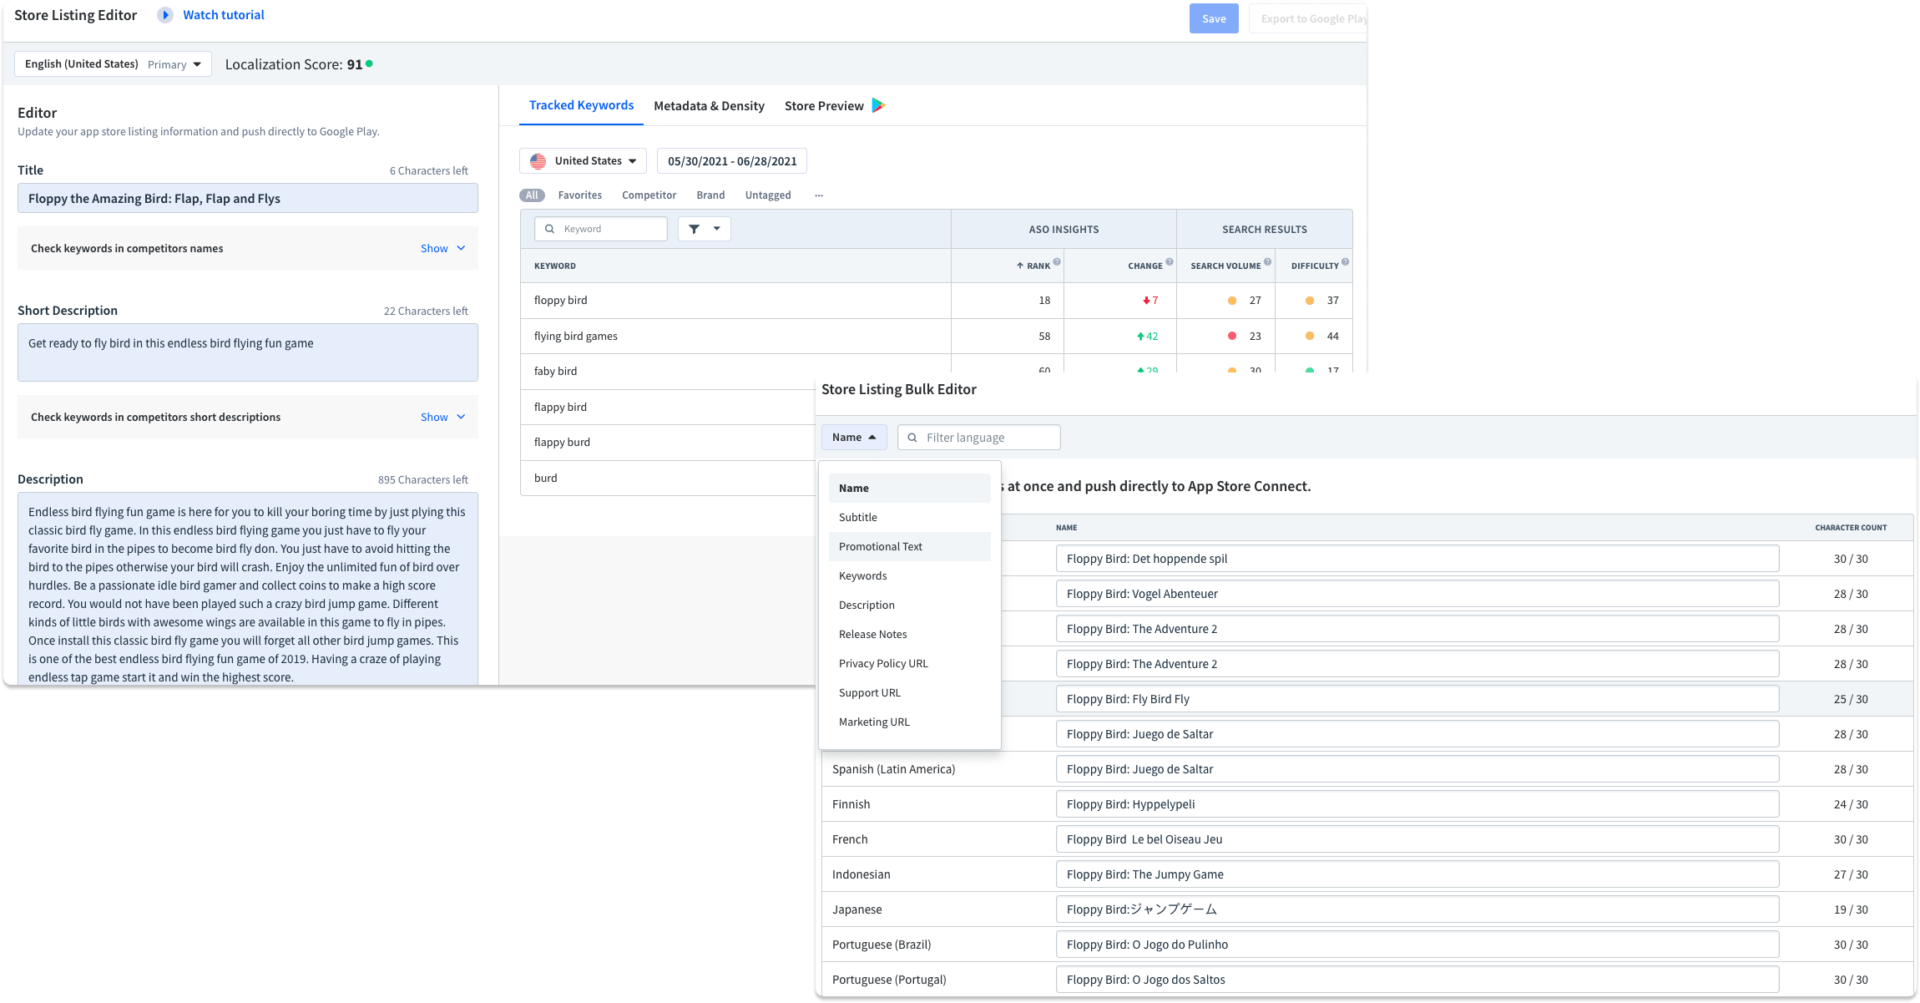Screen dimensions: 1920x1003
Task: Open the Store Preview tab
Action: [x=824, y=106]
